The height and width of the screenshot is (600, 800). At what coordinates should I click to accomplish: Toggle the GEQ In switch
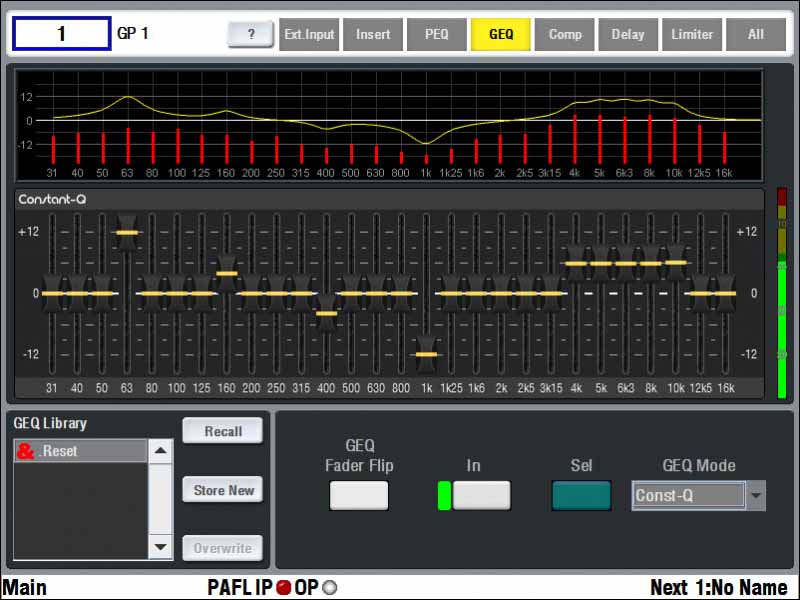coord(481,495)
